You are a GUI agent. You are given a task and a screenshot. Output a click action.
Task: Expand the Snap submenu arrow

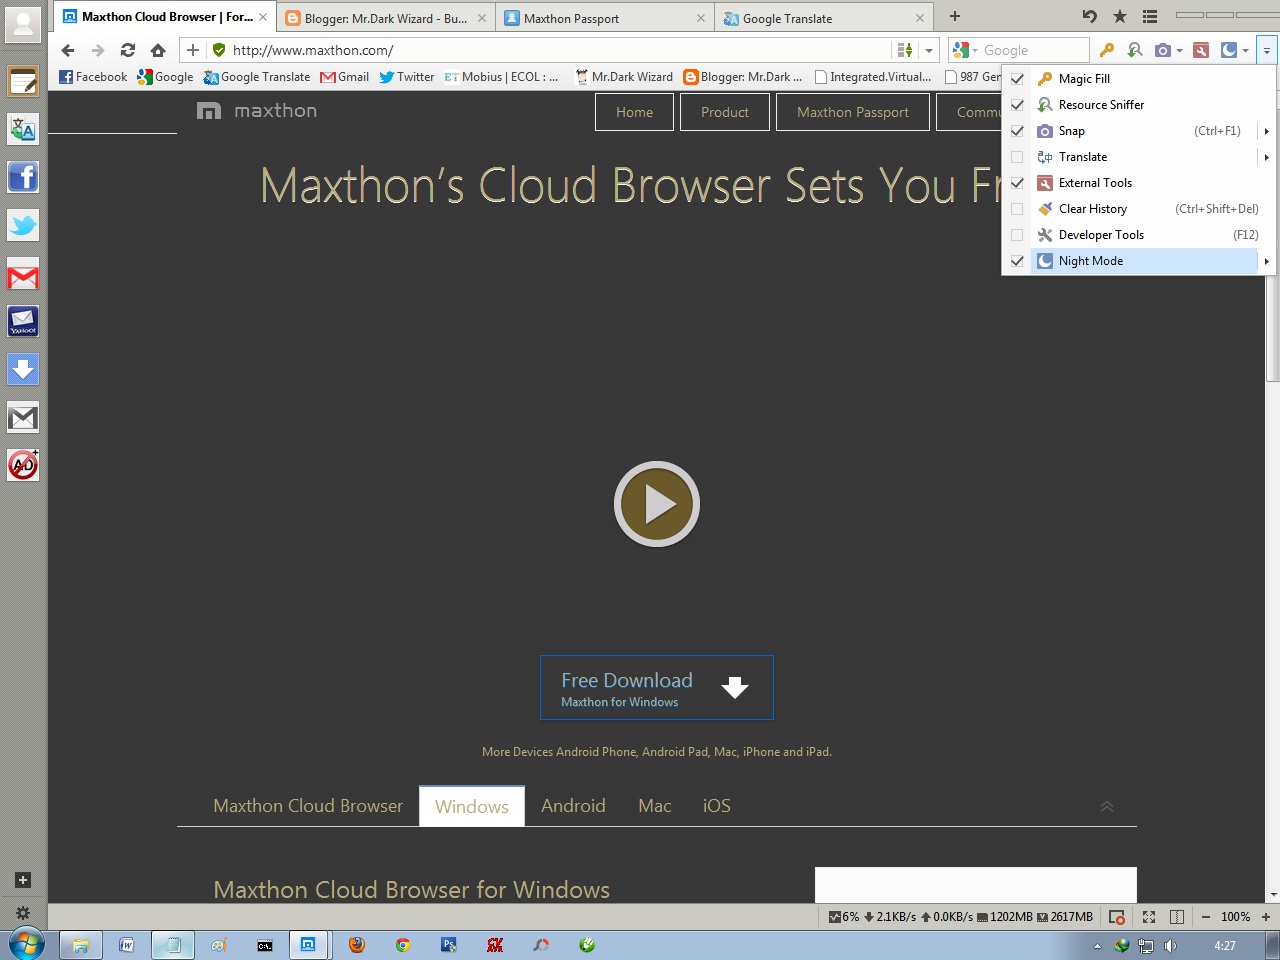click(x=1266, y=131)
